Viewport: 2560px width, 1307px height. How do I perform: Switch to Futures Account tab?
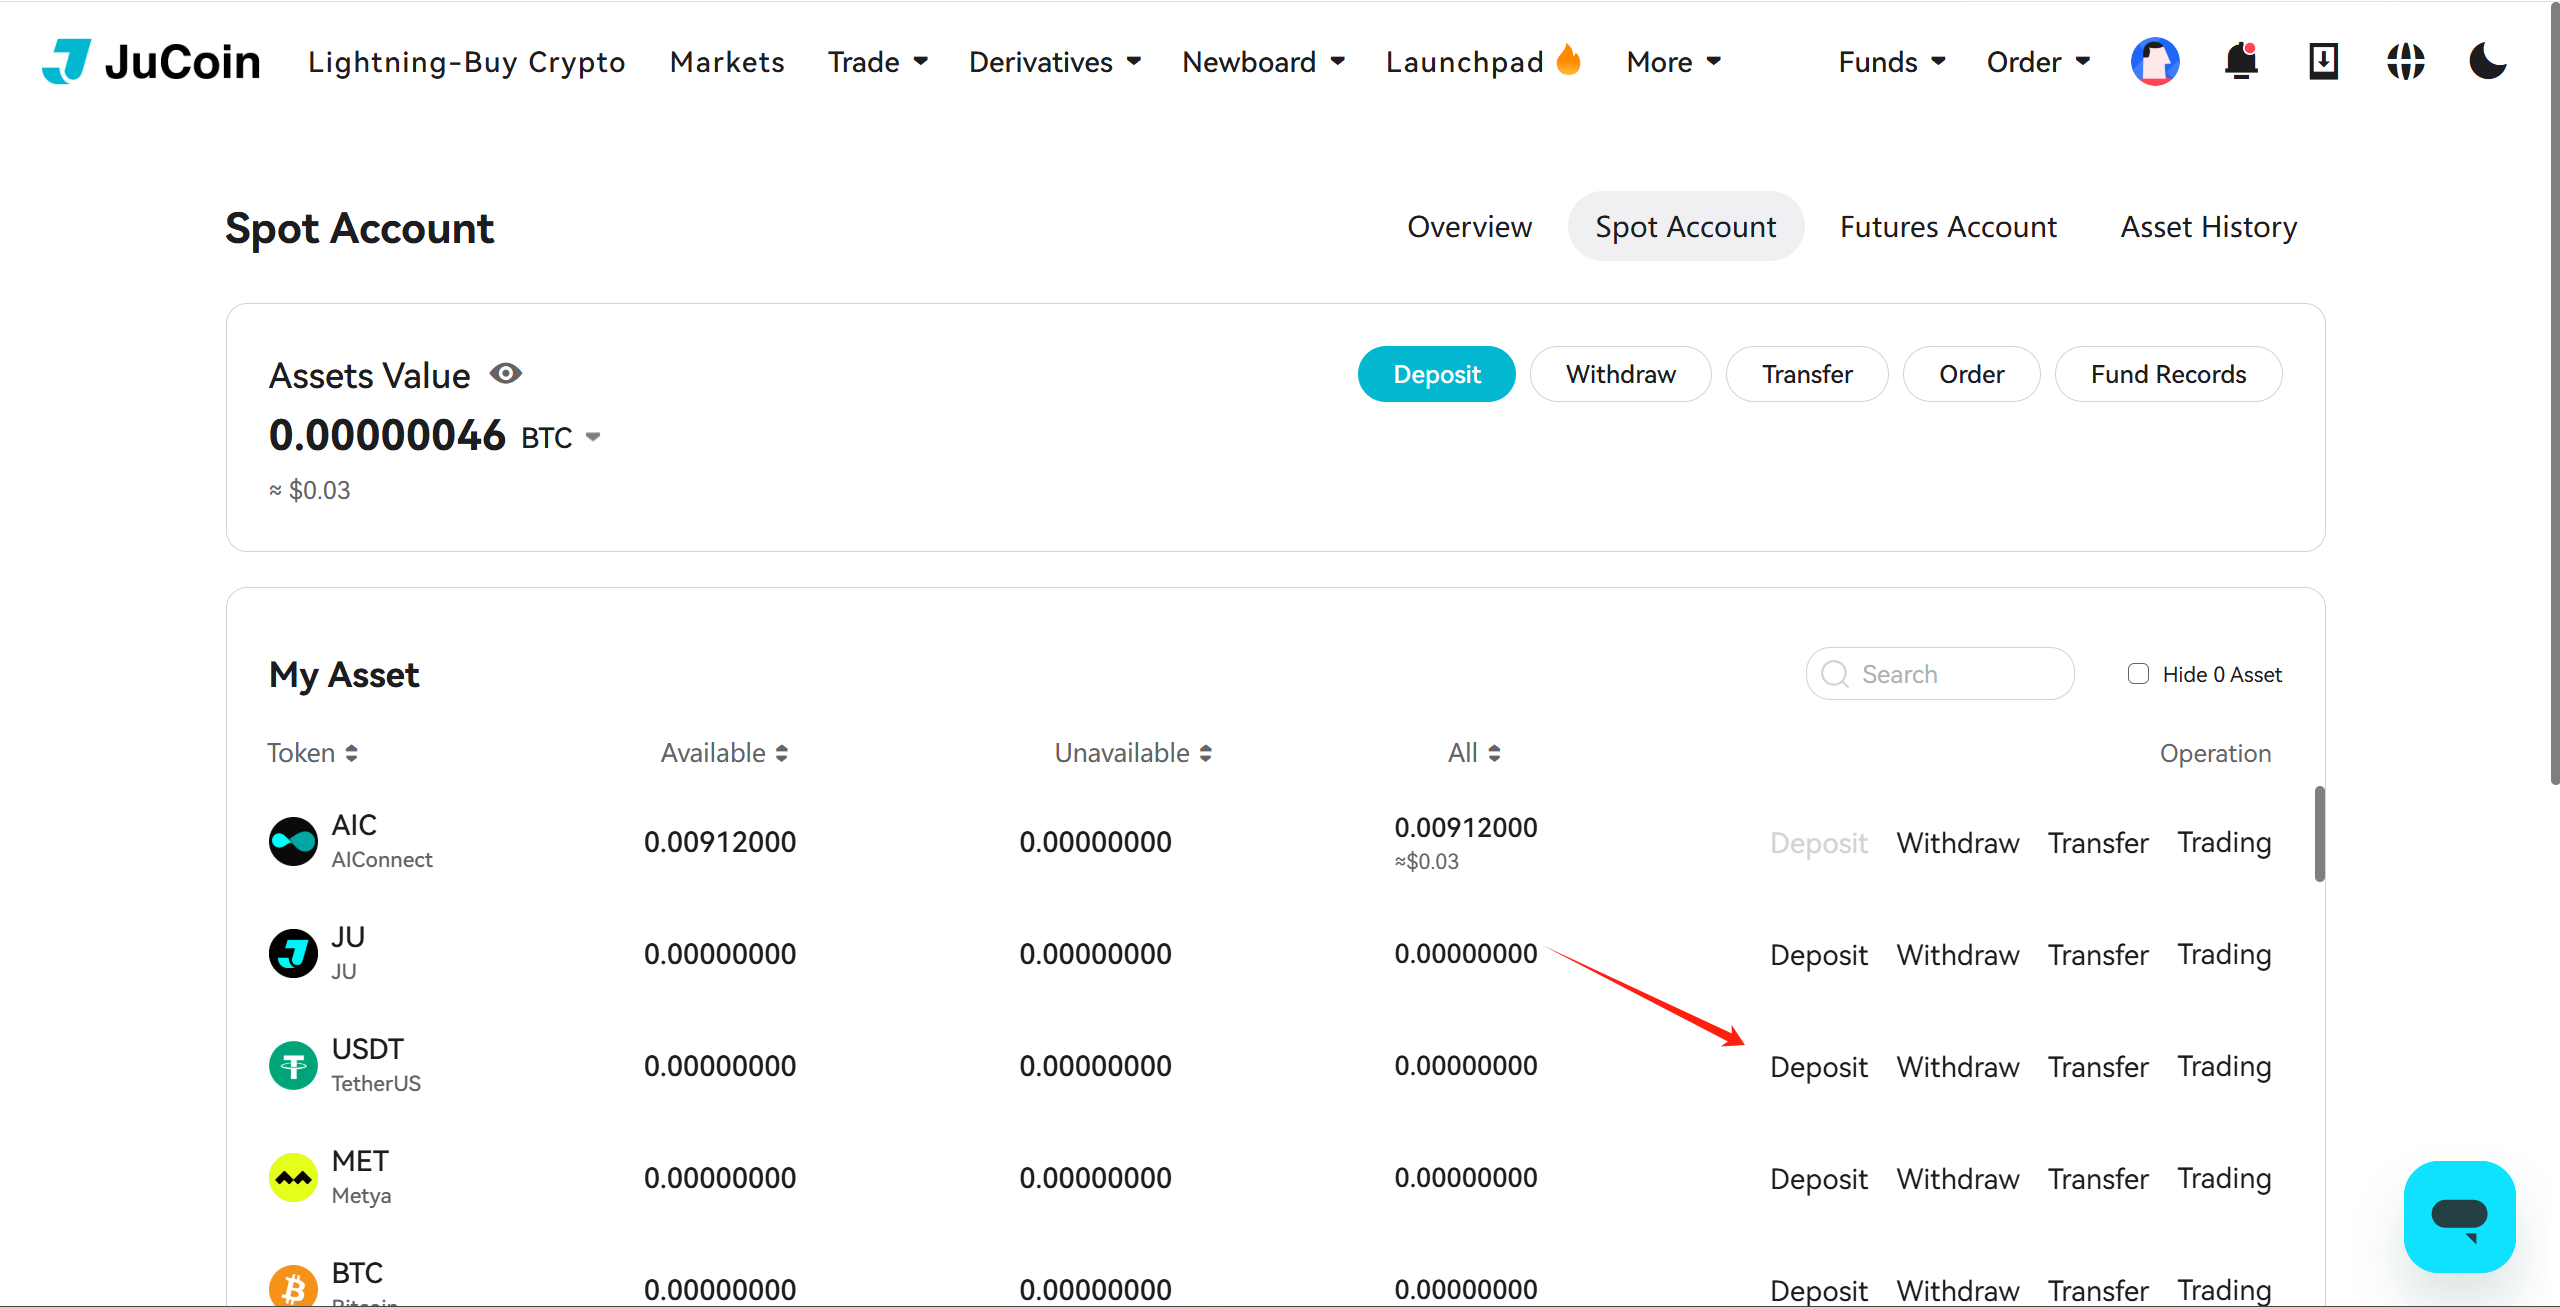coord(1948,227)
